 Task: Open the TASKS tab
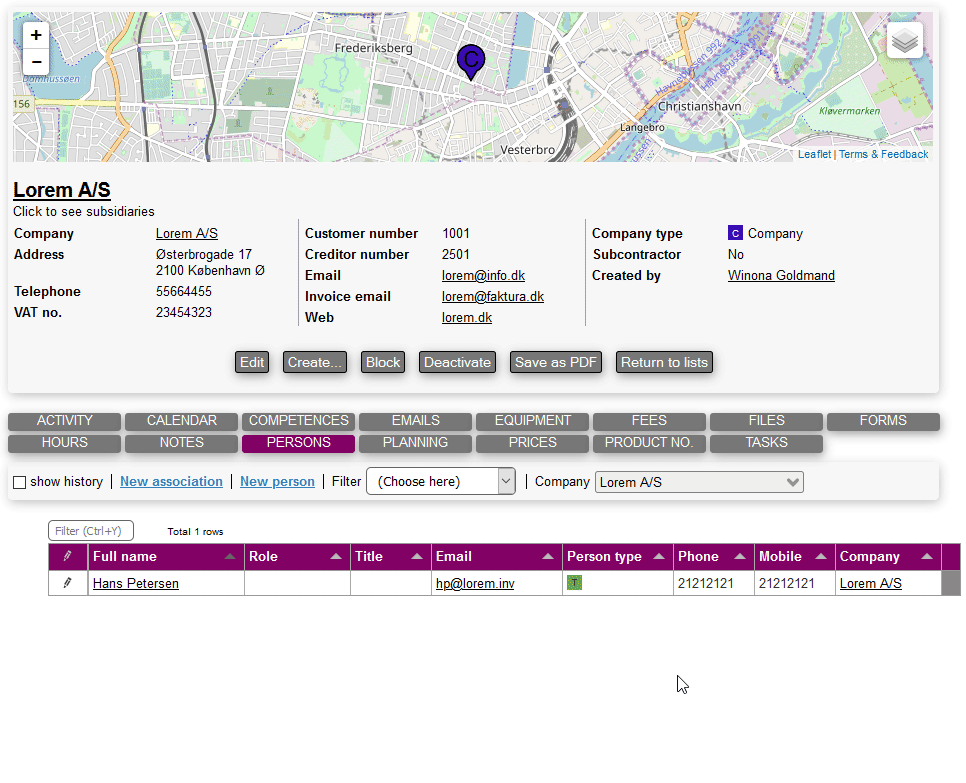(766, 443)
